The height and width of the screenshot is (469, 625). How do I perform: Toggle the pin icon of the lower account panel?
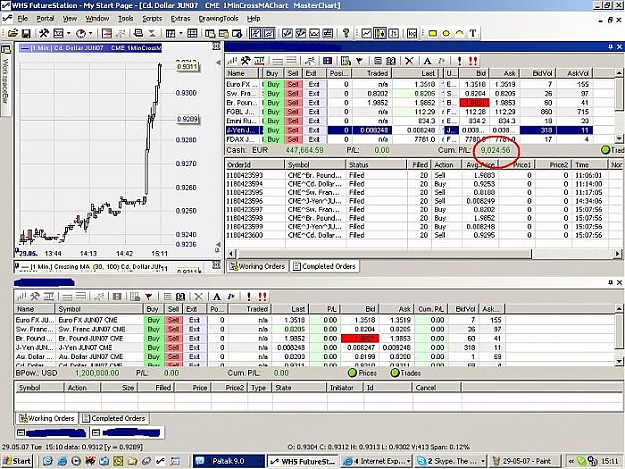[x=610, y=282]
